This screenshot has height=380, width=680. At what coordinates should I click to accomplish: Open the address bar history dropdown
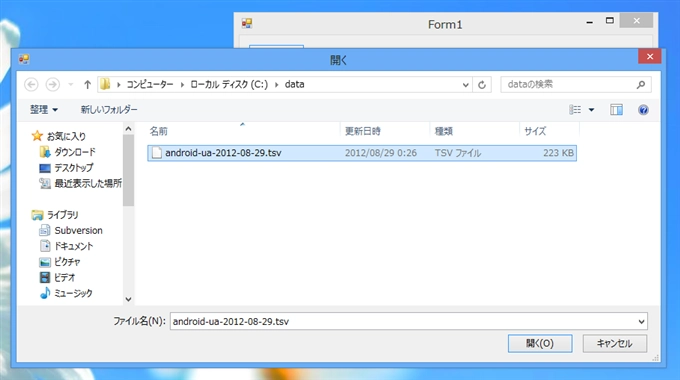pyautogui.click(x=465, y=85)
